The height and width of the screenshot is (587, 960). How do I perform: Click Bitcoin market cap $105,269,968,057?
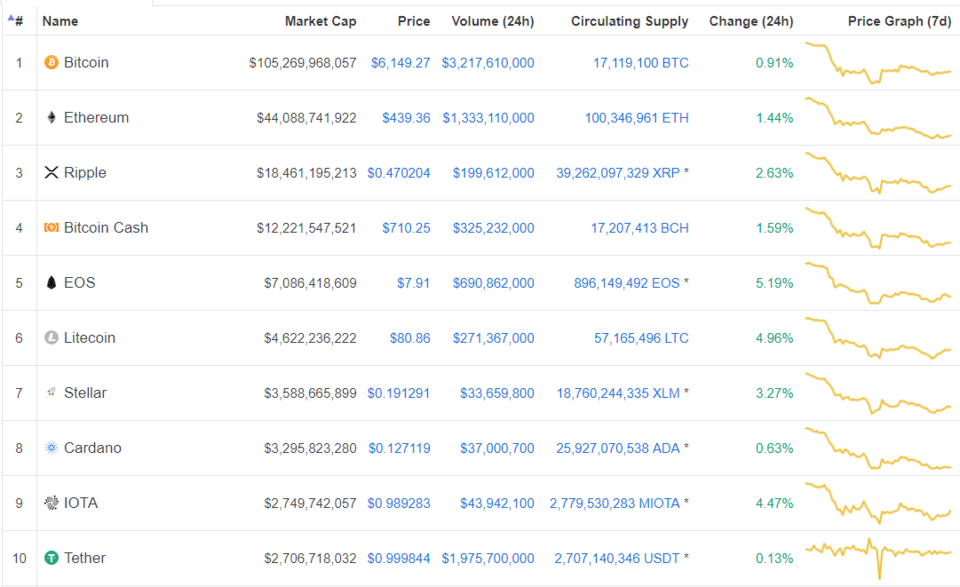tap(302, 63)
